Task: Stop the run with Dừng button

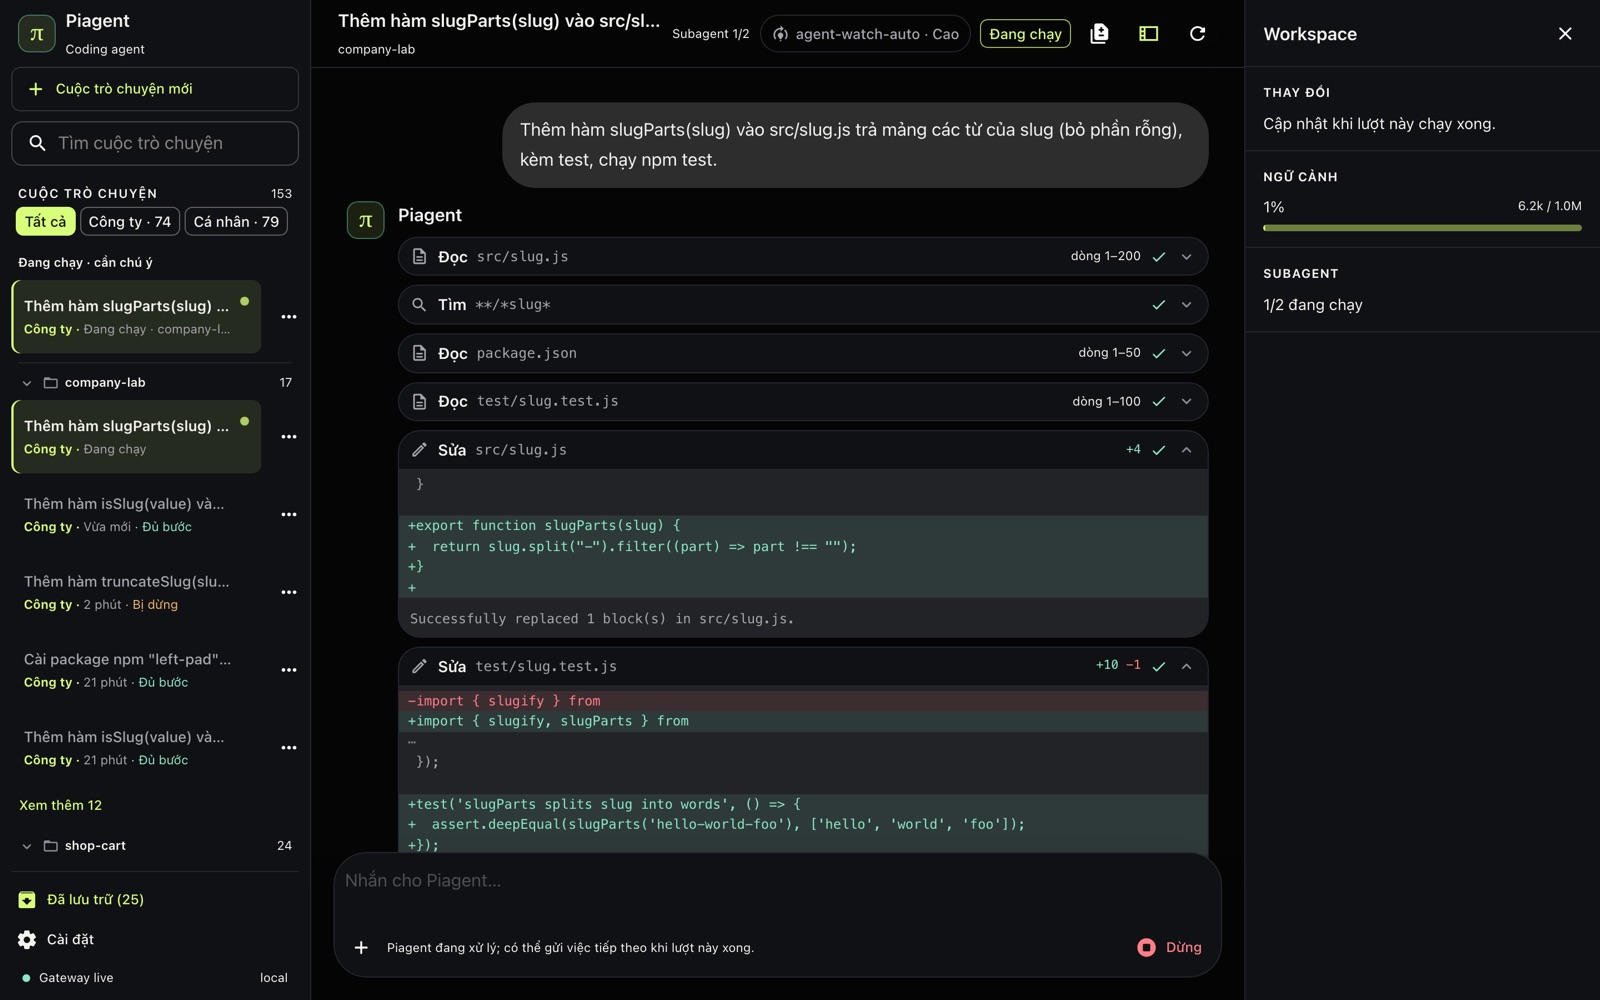Action: pyautogui.click(x=1169, y=947)
